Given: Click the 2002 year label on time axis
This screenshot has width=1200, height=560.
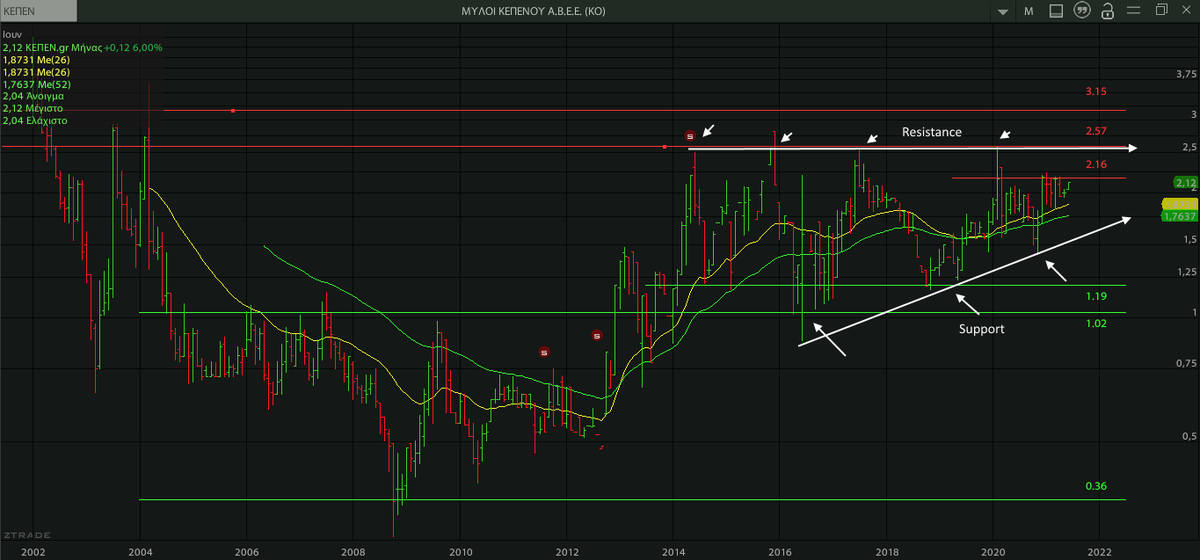Looking at the screenshot, I should [x=33, y=551].
